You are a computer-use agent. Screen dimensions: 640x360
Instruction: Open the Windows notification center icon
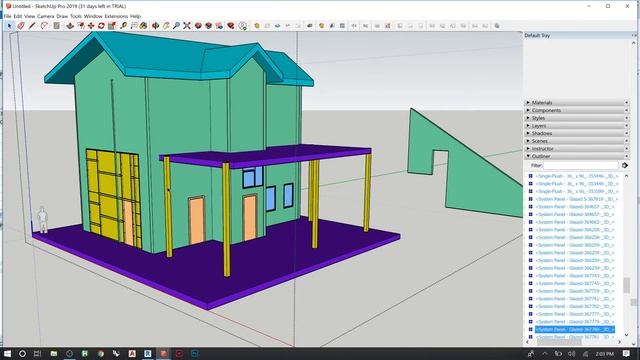(627, 353)
